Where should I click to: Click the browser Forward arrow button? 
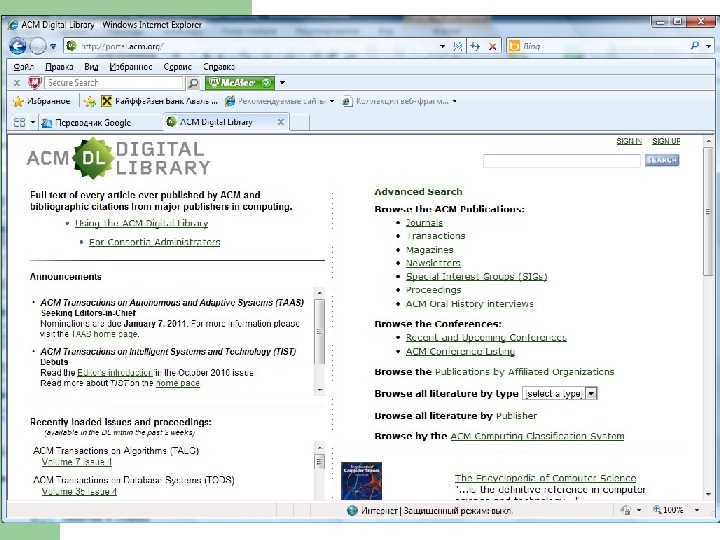(x=38, y=46)
